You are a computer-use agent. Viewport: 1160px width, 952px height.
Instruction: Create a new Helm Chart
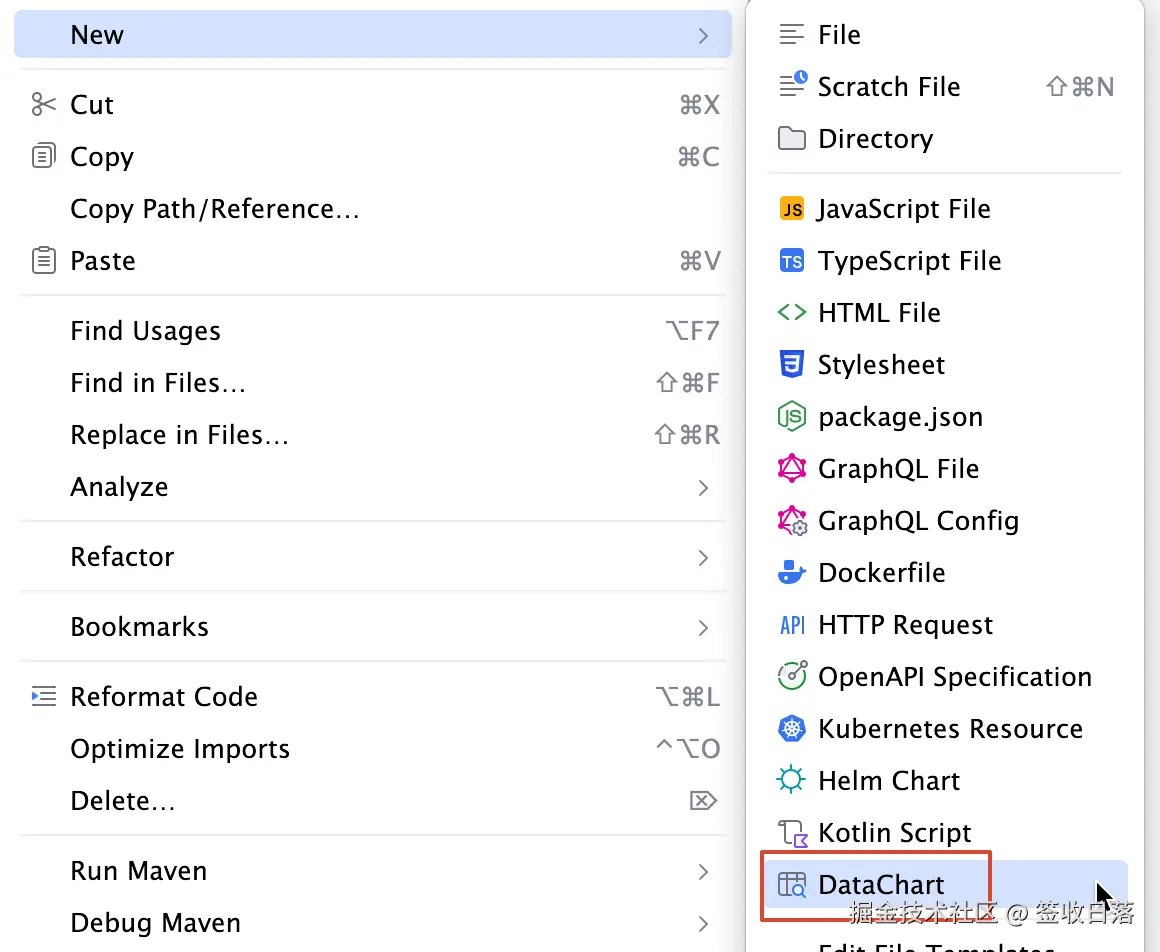[x=945, y=780]
